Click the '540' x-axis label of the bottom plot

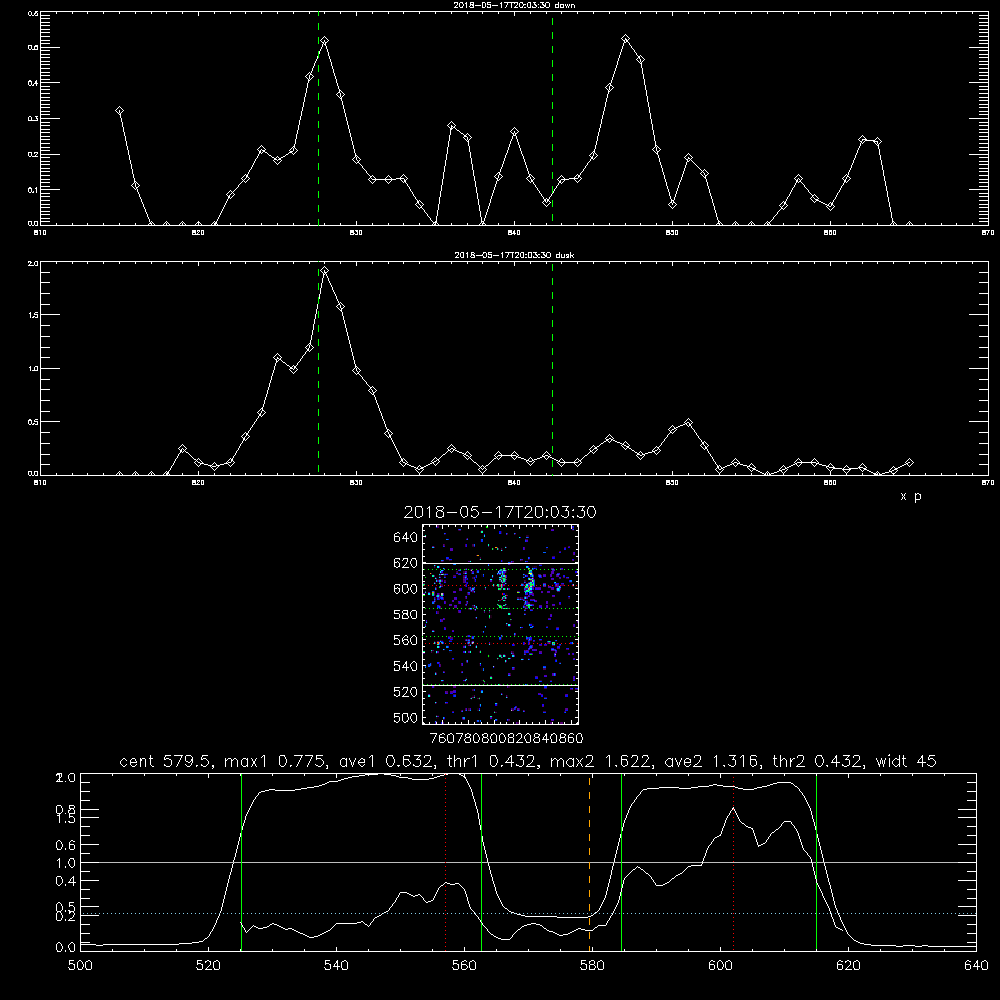[x=336, y=966]
